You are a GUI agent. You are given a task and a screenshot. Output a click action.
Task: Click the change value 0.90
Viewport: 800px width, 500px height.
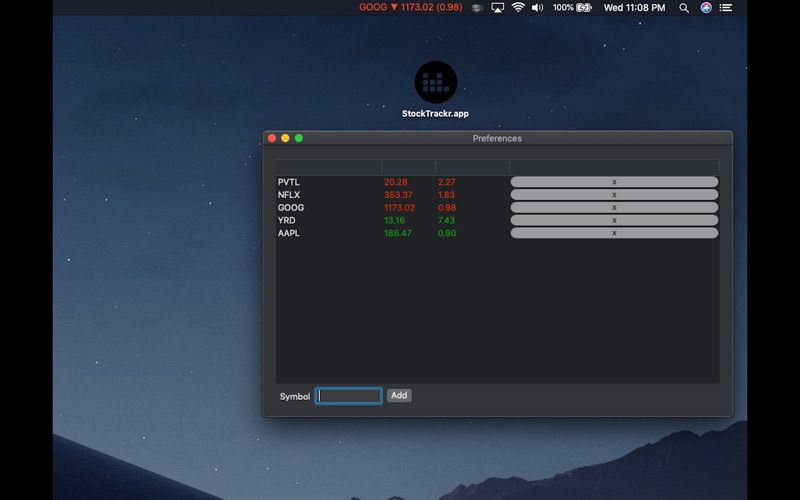tap(447, 233)
